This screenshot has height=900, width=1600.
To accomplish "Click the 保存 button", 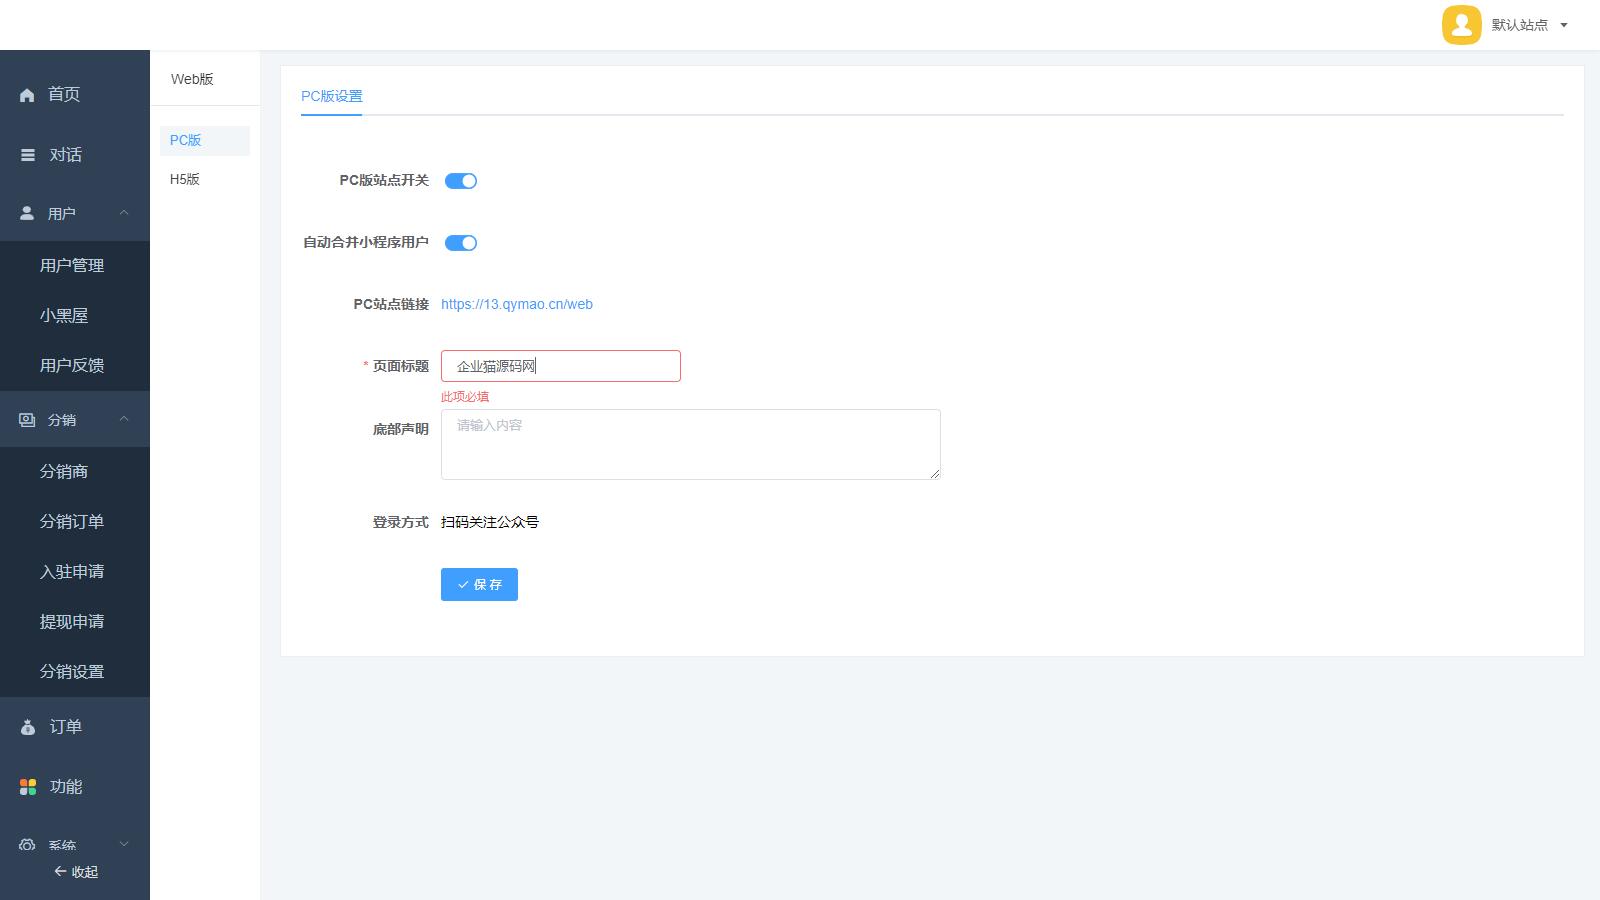I will point(479,585).
